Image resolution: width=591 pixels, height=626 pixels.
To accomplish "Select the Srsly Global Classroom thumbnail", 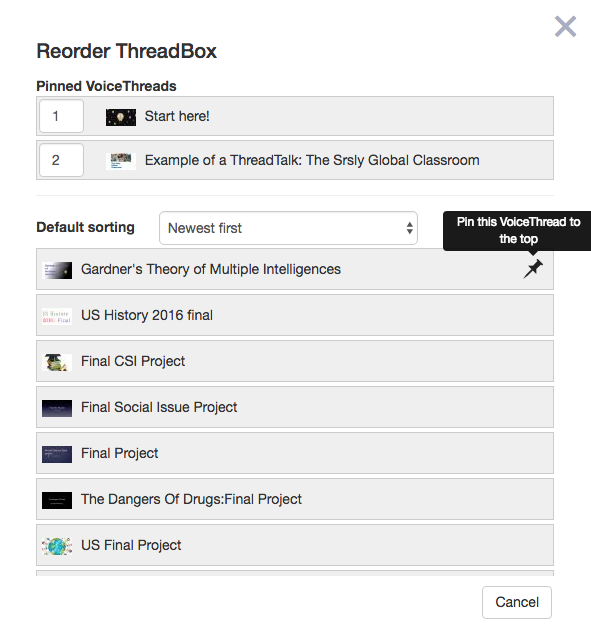I will click(121, 161).
